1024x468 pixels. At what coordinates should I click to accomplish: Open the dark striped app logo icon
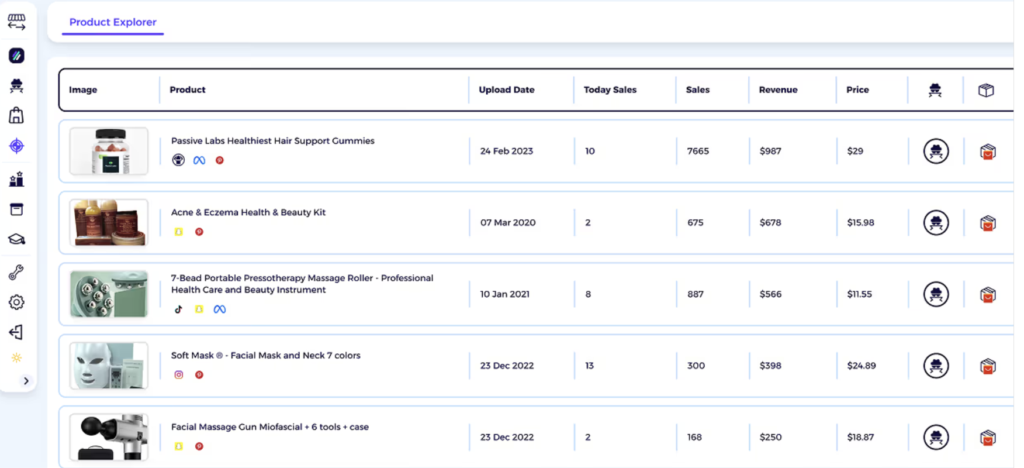(16, 55)
